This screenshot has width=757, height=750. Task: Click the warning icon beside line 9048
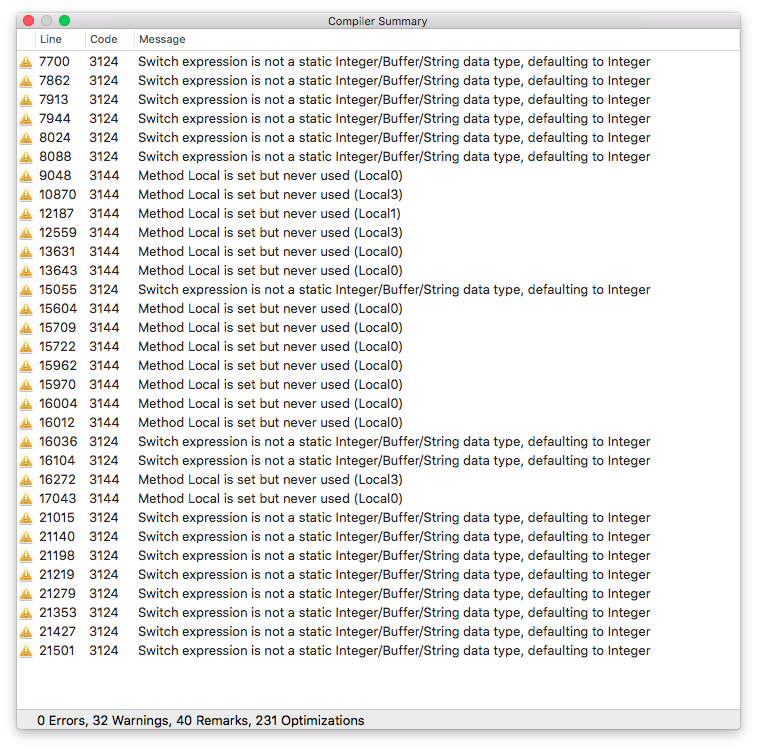pos(26,176)
